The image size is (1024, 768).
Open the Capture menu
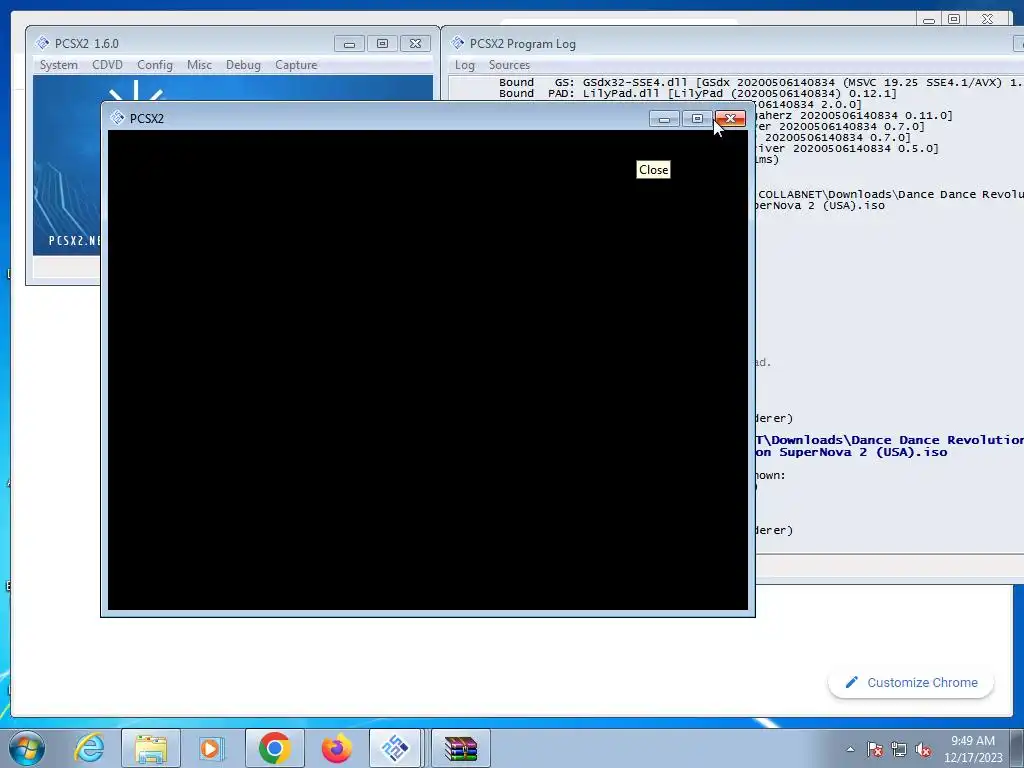point(296,65)
